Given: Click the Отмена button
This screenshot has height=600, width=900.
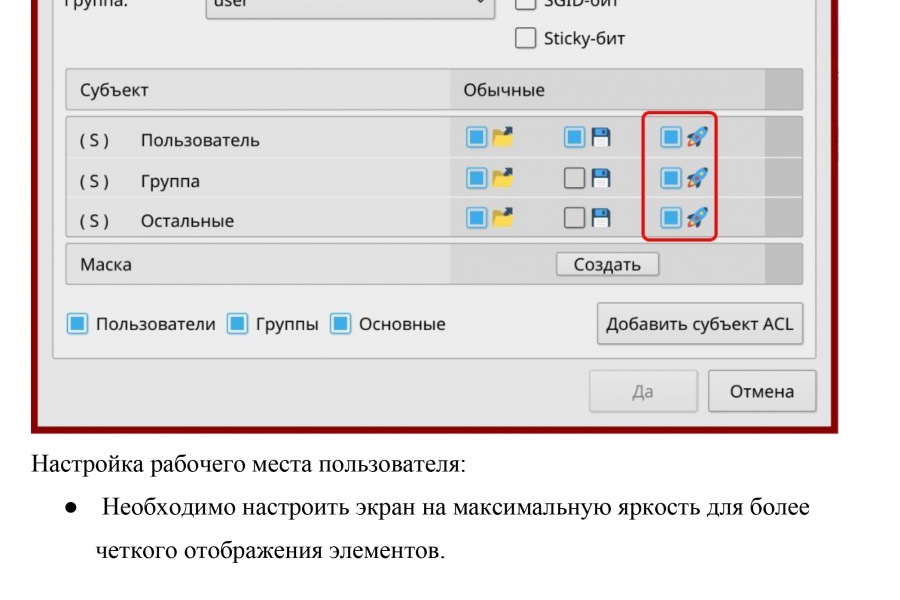Looking at the screenshot, I should pyautogui.click(x=762, y=391).
